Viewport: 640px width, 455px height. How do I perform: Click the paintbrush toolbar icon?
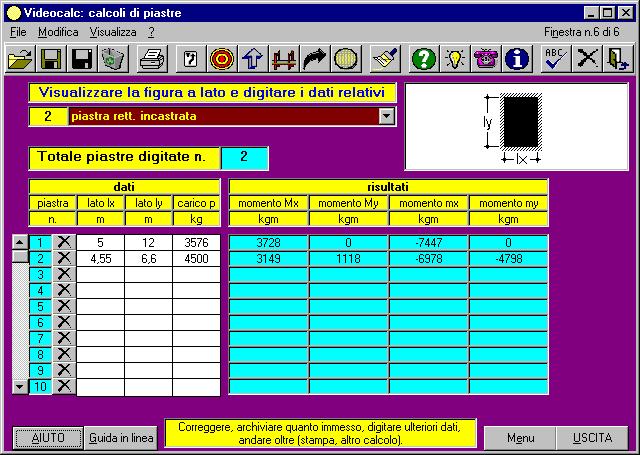point(385,60)
